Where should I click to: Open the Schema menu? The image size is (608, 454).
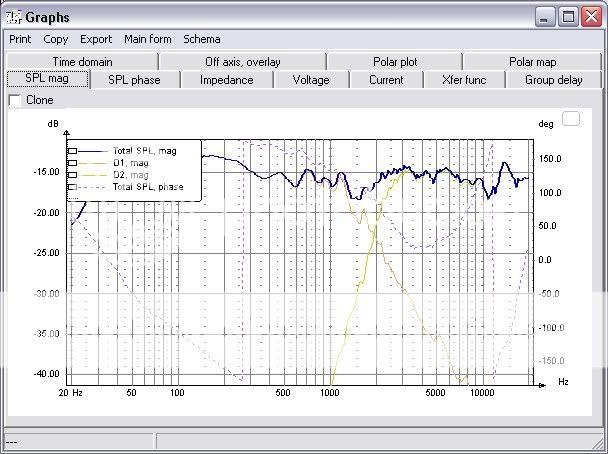click(x=201, y=39)
